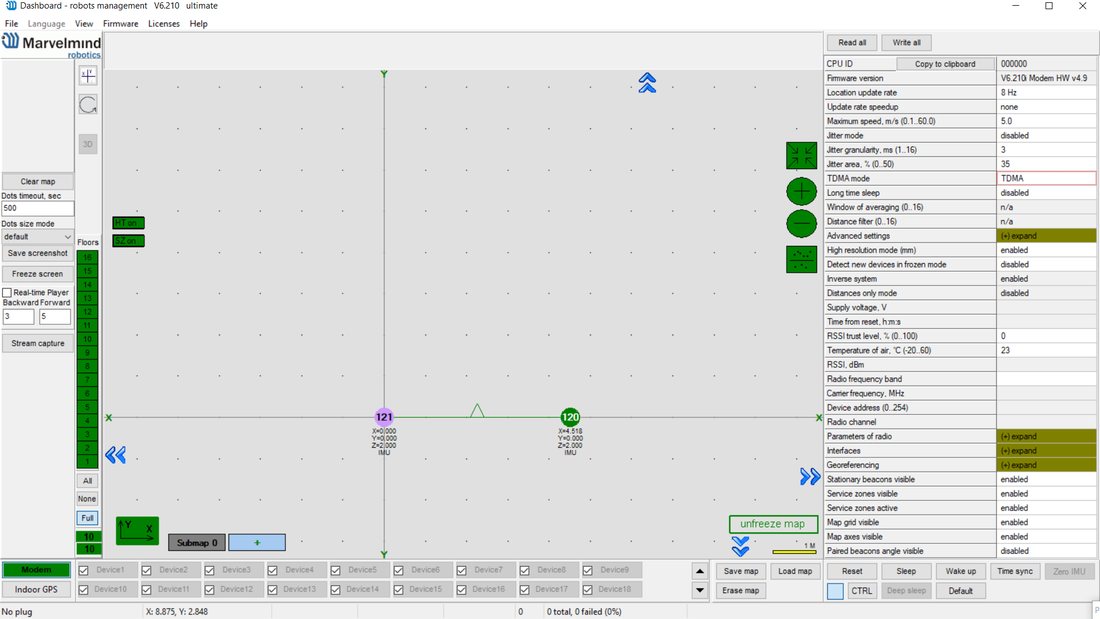The image size is (1100, 619).
Task: Click the Dots timeout input field
Action: (x=37, y=208)
